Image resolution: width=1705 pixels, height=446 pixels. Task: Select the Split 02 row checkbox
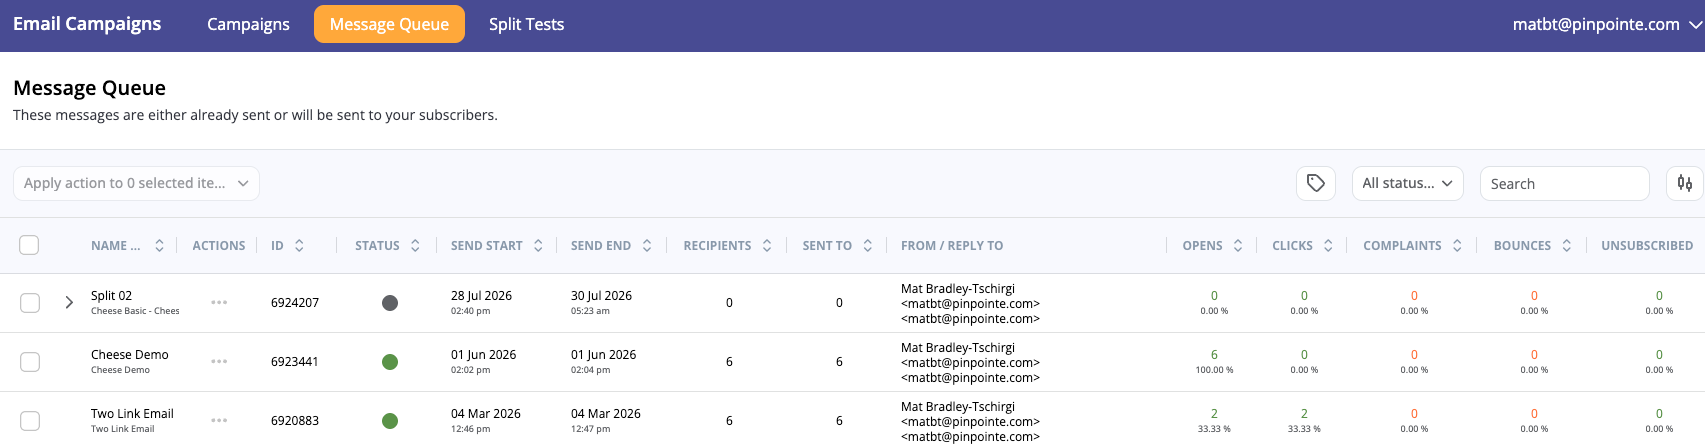click(x=30, y=303)
